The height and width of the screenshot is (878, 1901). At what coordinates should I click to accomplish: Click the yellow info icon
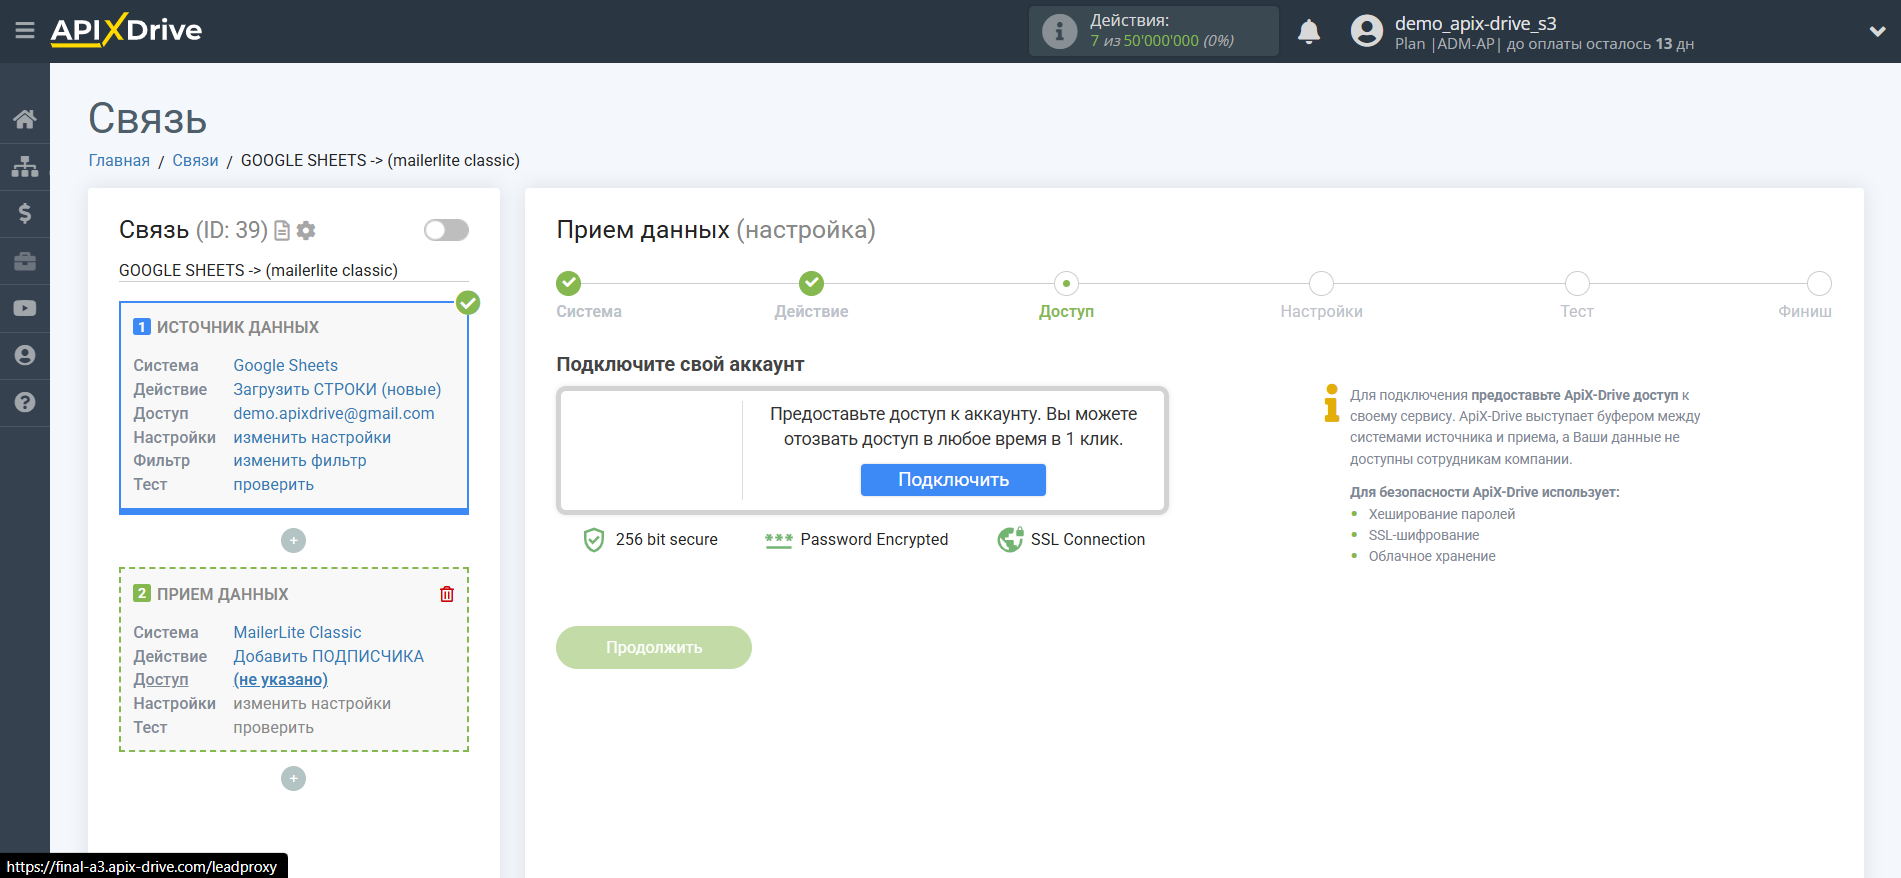[x=1331, y=403]
